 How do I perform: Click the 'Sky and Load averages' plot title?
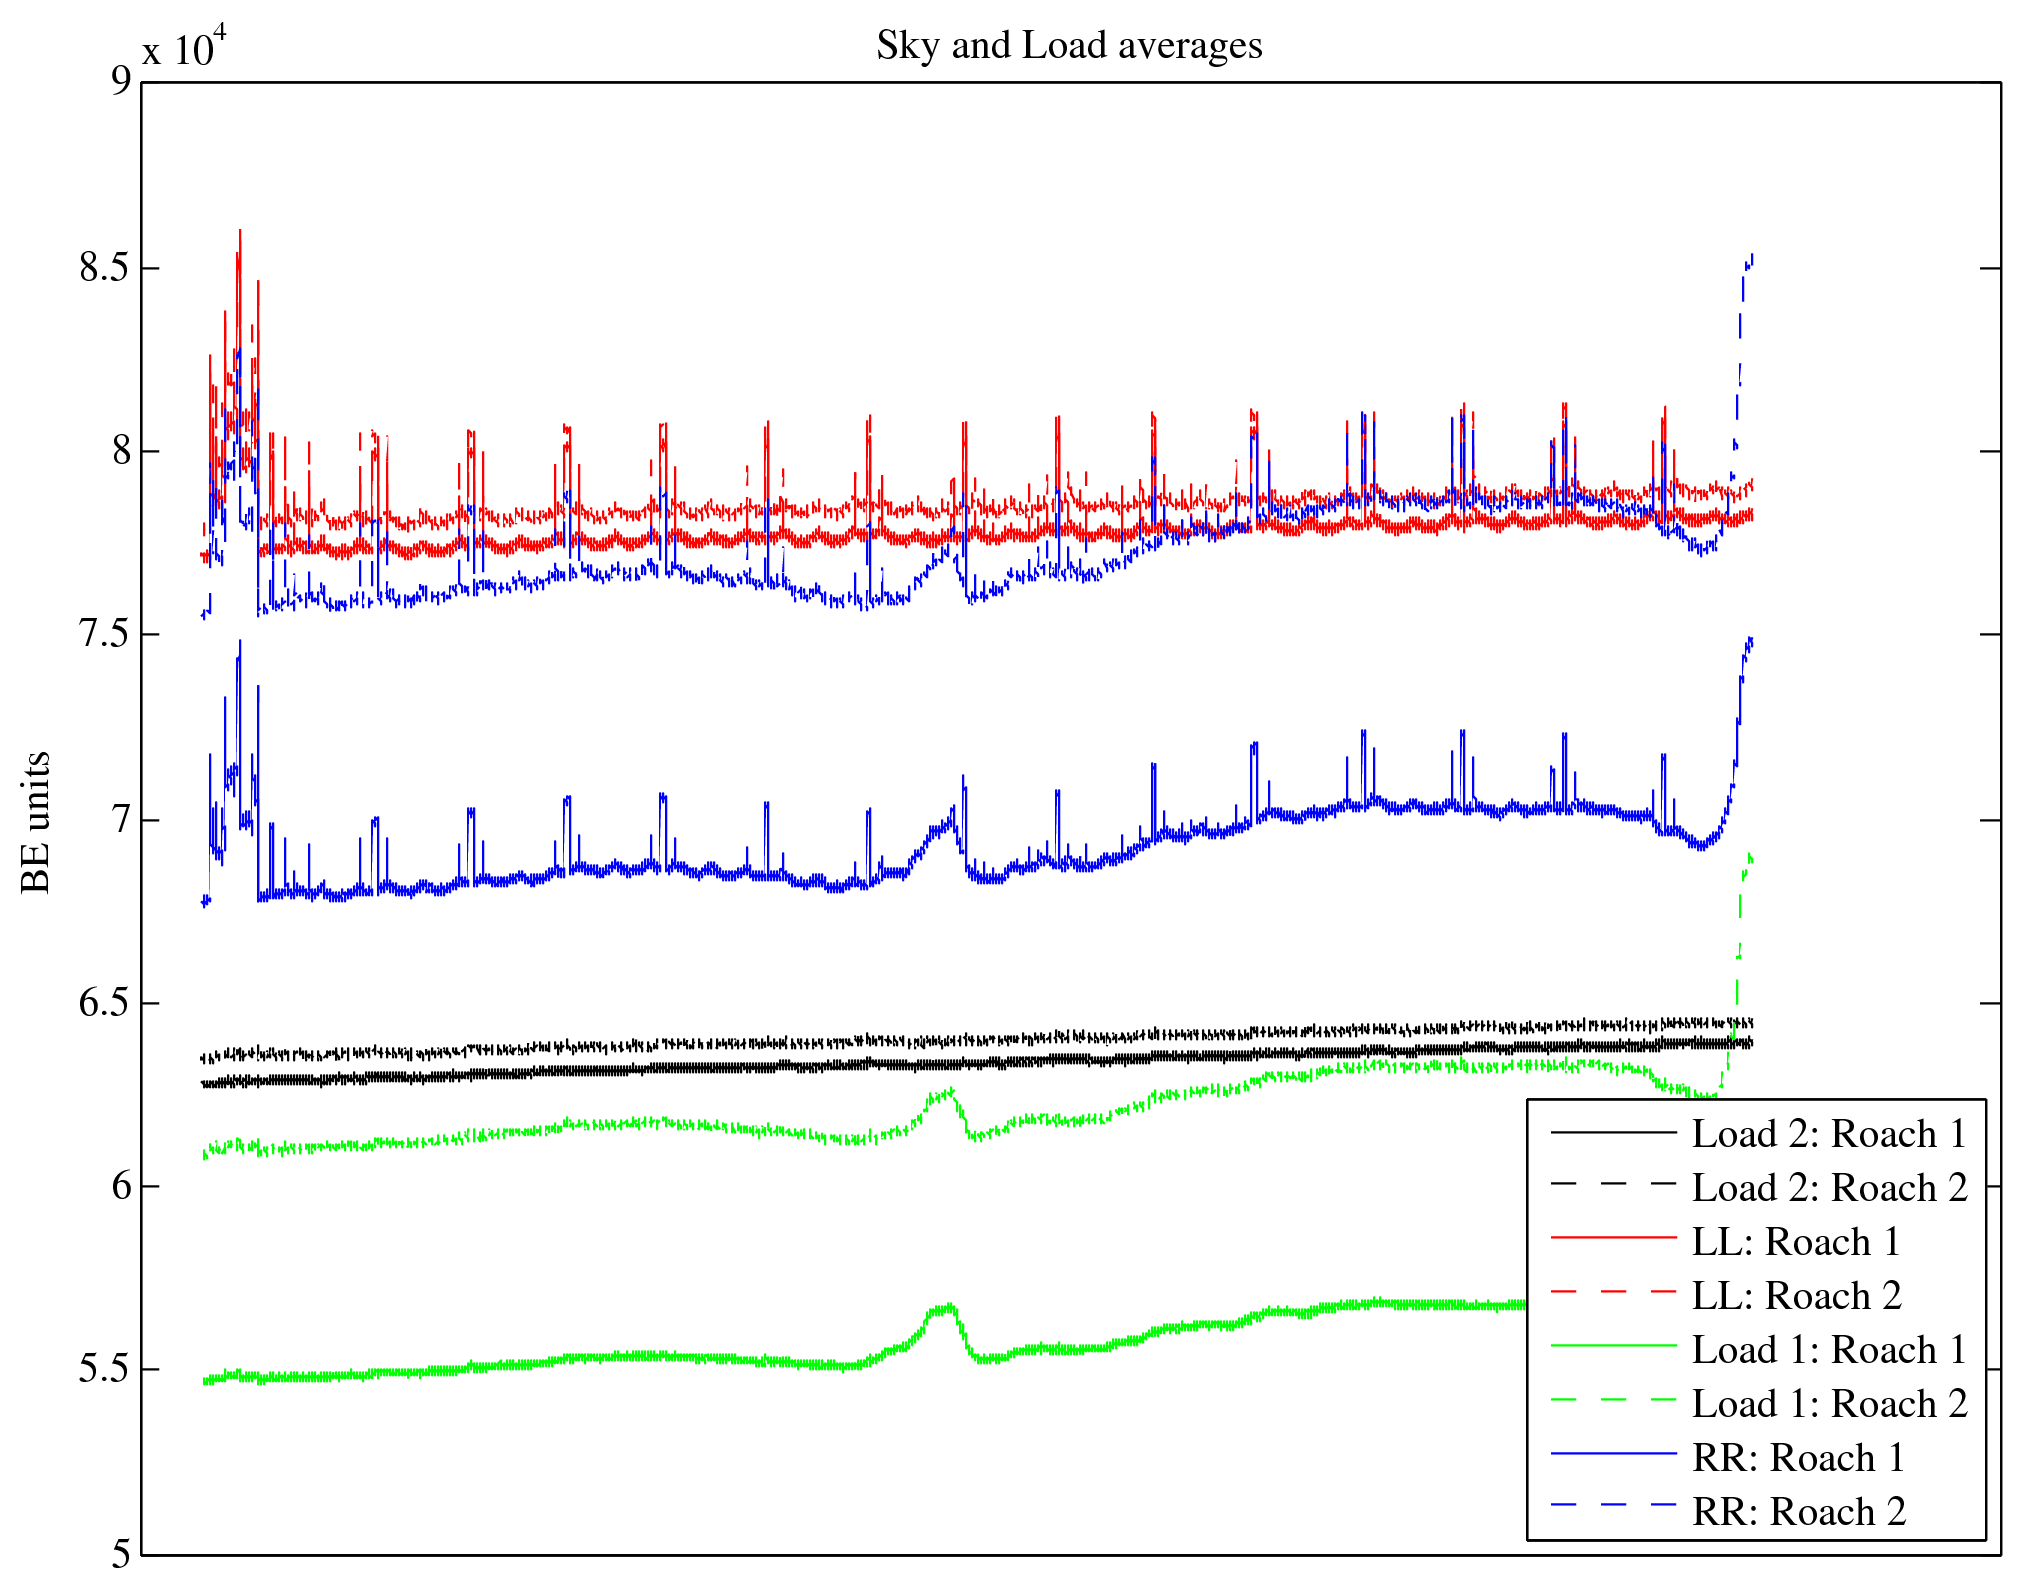[x=1069, y=46]
